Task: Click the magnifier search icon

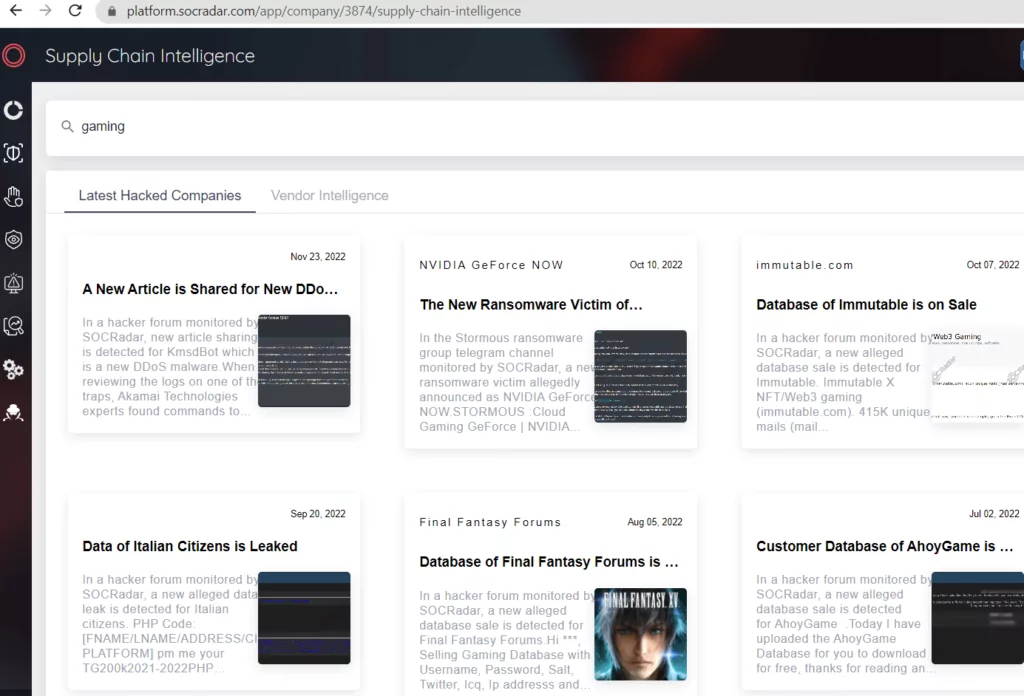Action: (67, 126)
